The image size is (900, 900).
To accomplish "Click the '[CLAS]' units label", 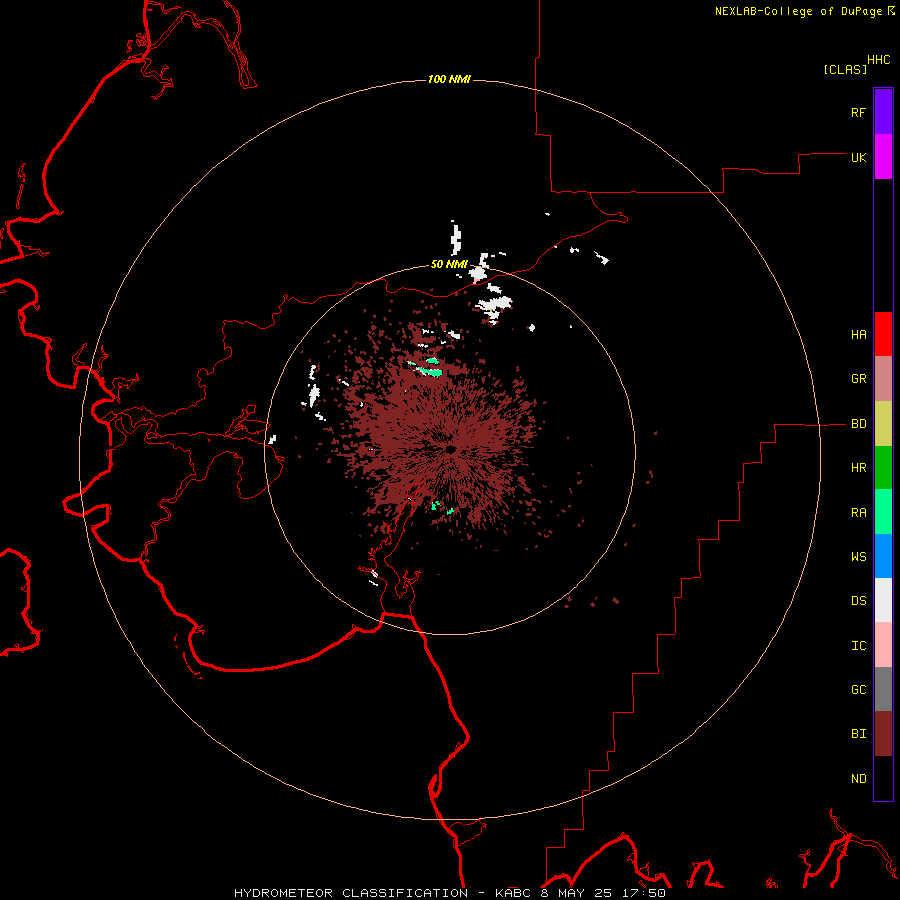I will pyautogui.click(x=845, y=69).
